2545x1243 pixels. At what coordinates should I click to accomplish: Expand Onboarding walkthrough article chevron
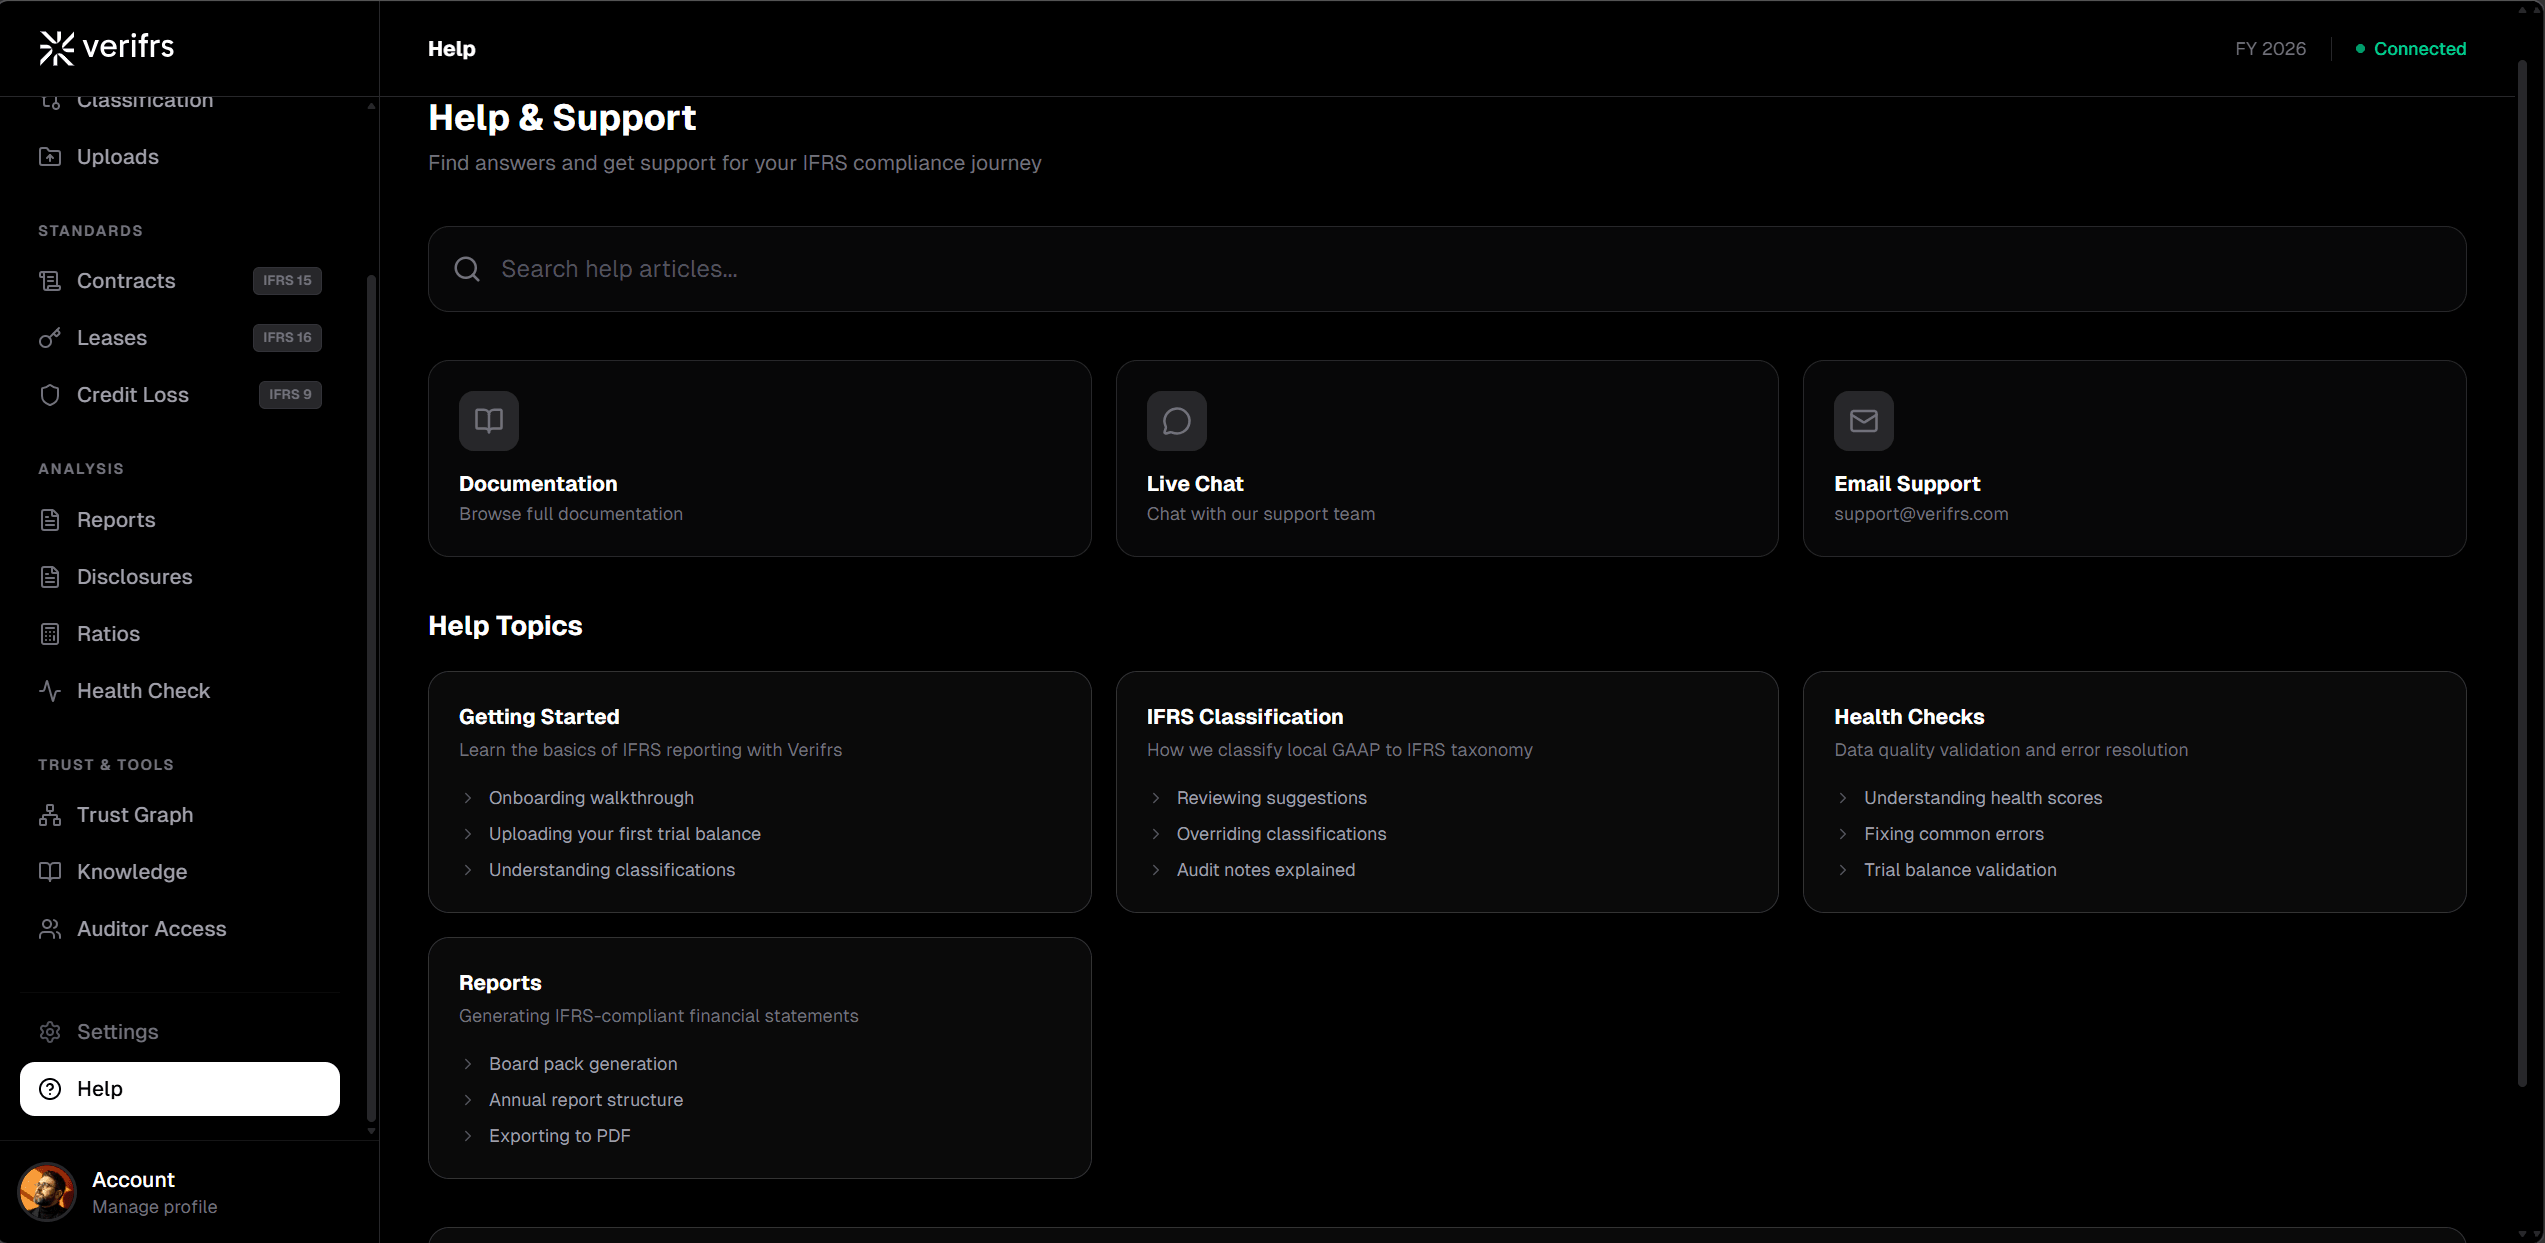[468, 798]
